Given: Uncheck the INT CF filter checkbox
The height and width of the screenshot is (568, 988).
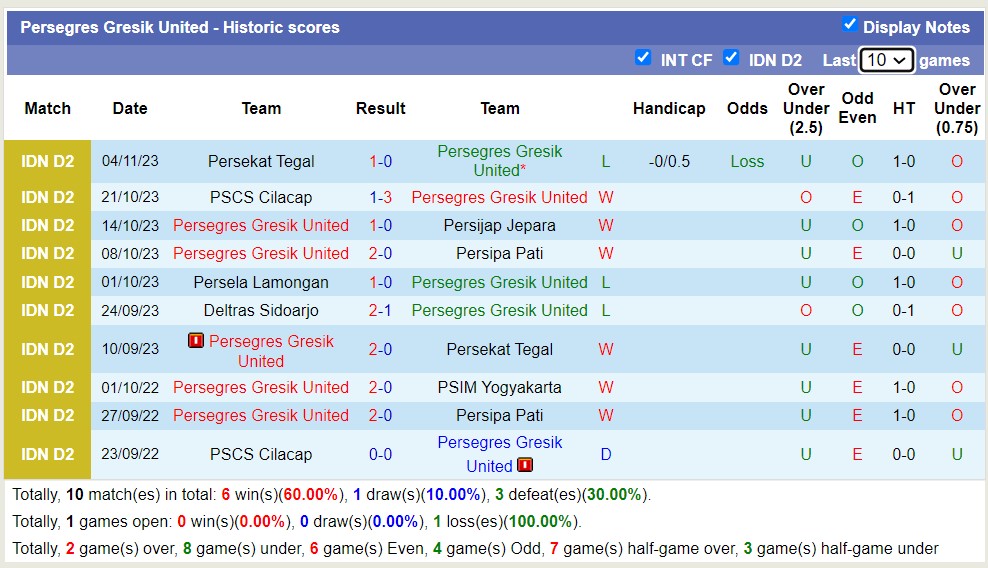Looking at the screenshot, I should (x=643, y=57).
